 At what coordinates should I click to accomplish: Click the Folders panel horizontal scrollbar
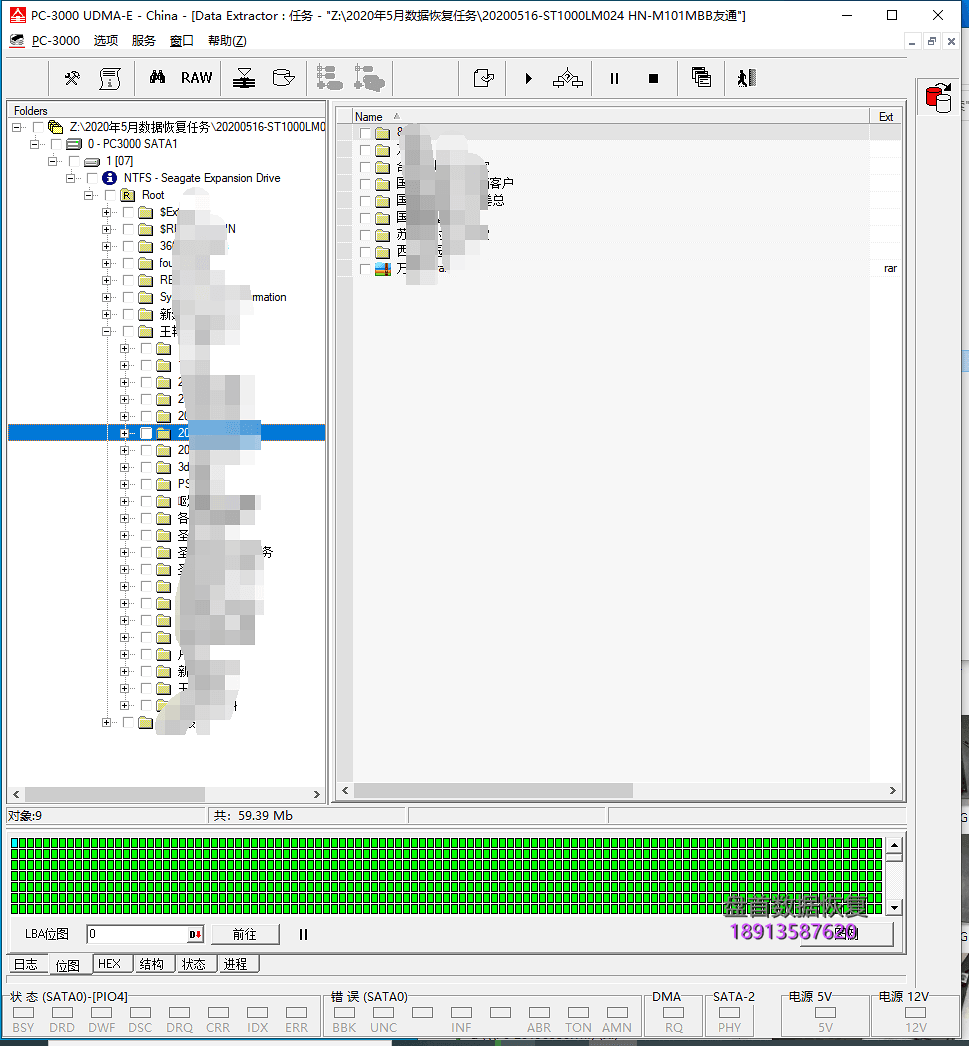[166, 795]
